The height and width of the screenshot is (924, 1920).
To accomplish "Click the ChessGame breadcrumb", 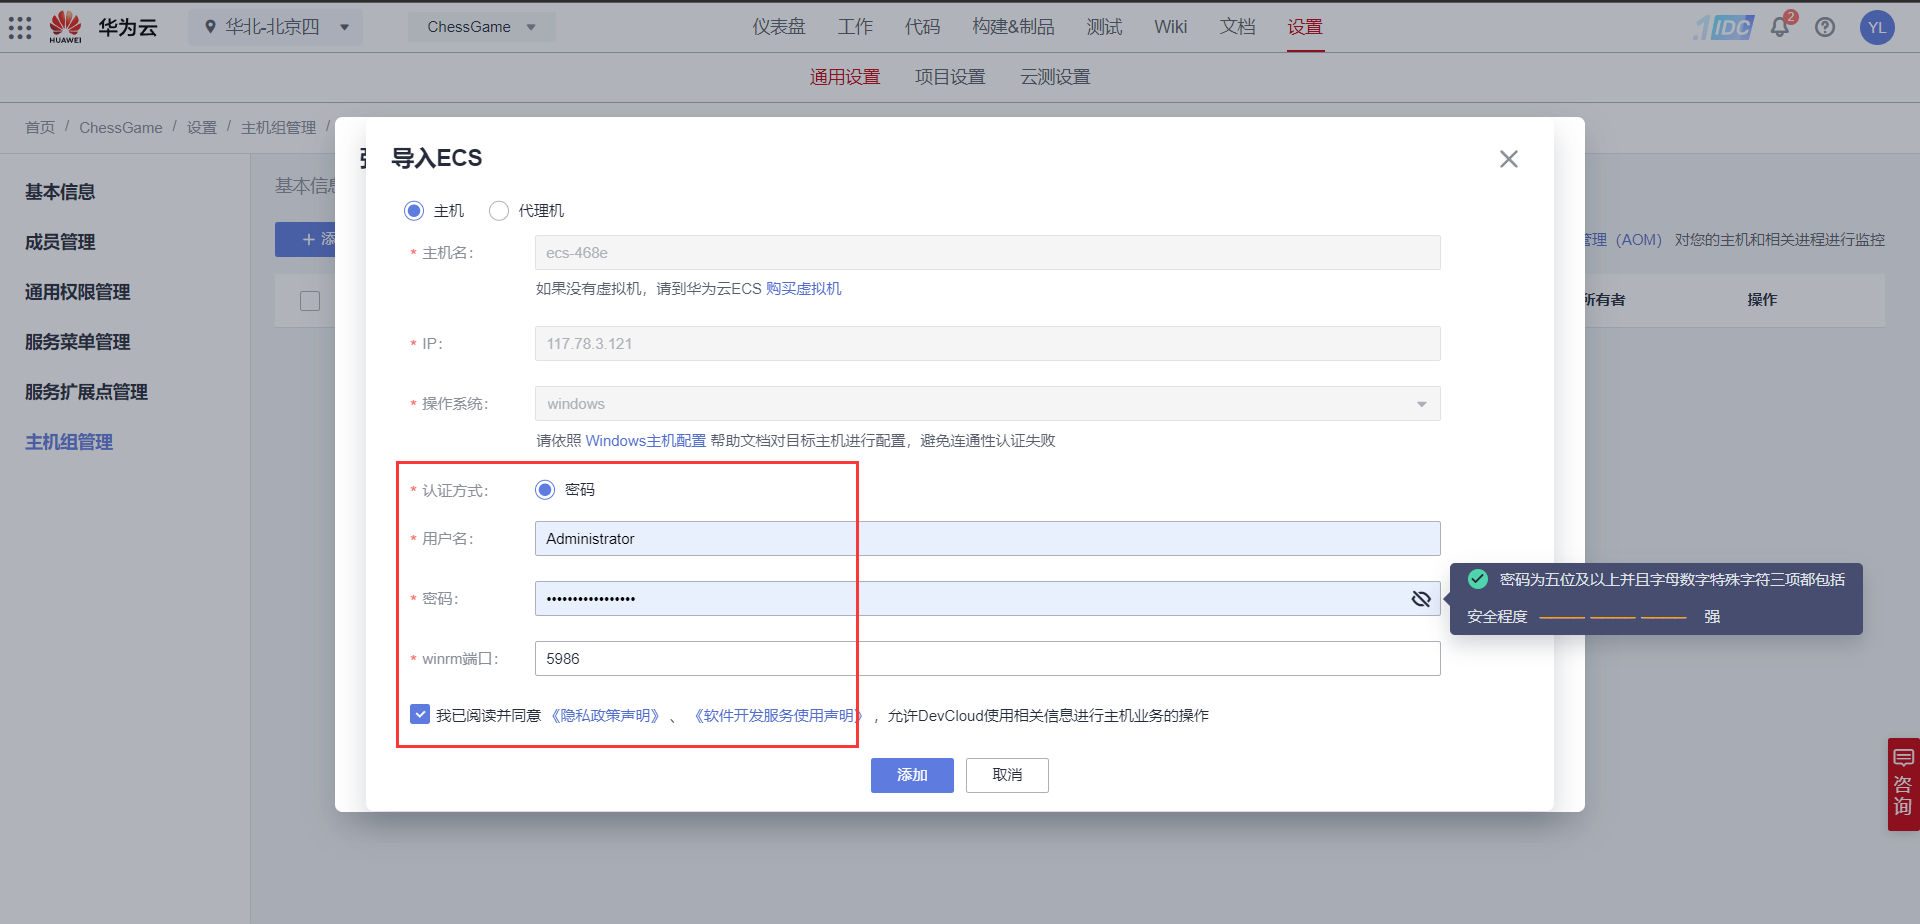I will coord(121,128).
